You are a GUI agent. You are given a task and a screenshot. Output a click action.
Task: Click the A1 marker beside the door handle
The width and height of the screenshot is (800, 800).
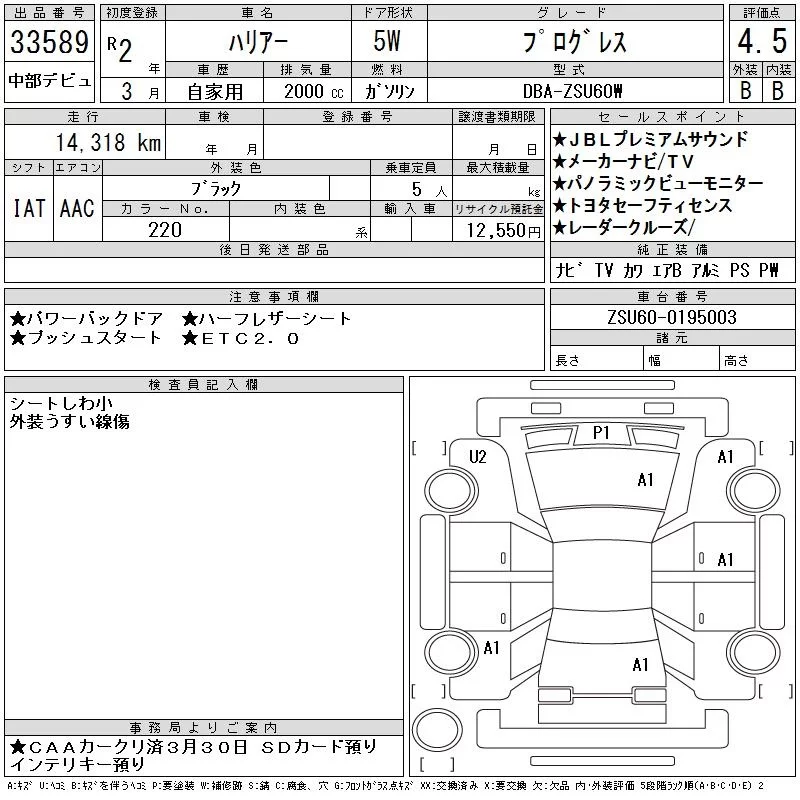point(726,560)
